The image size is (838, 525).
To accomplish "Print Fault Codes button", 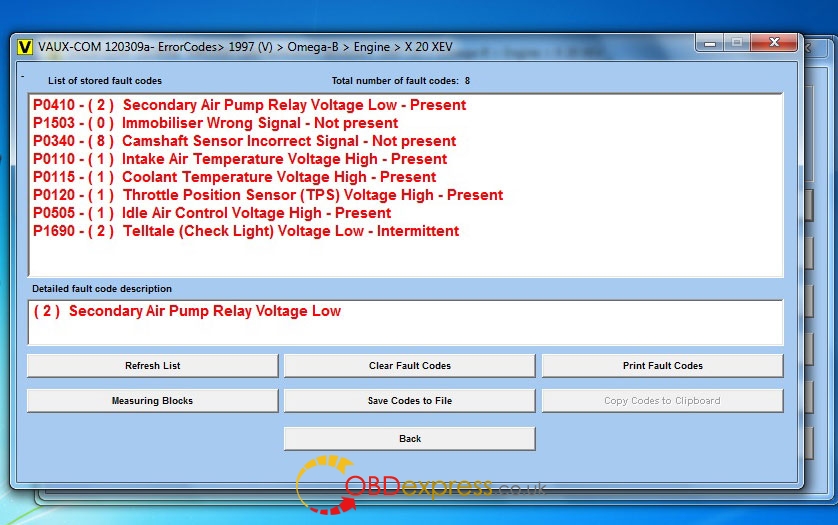I will tap(663, 366).
